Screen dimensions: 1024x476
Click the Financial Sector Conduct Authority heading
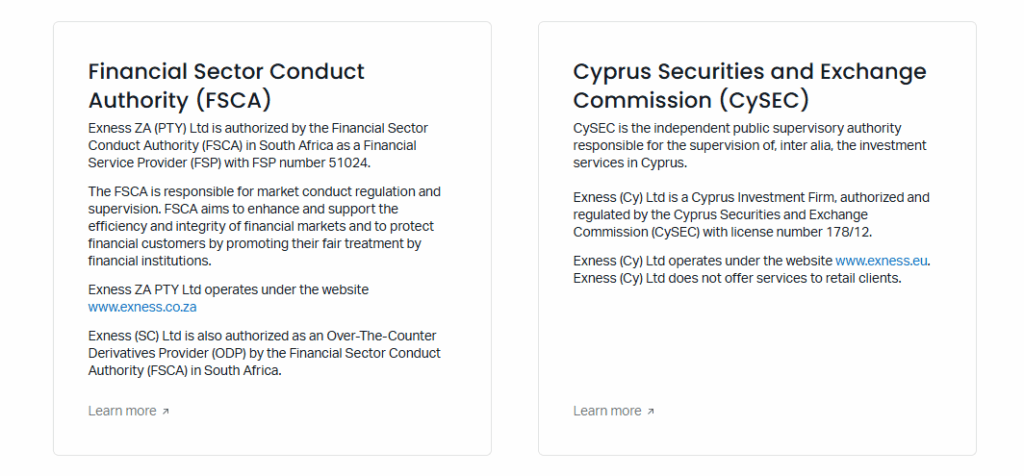[x=226, y=86]
